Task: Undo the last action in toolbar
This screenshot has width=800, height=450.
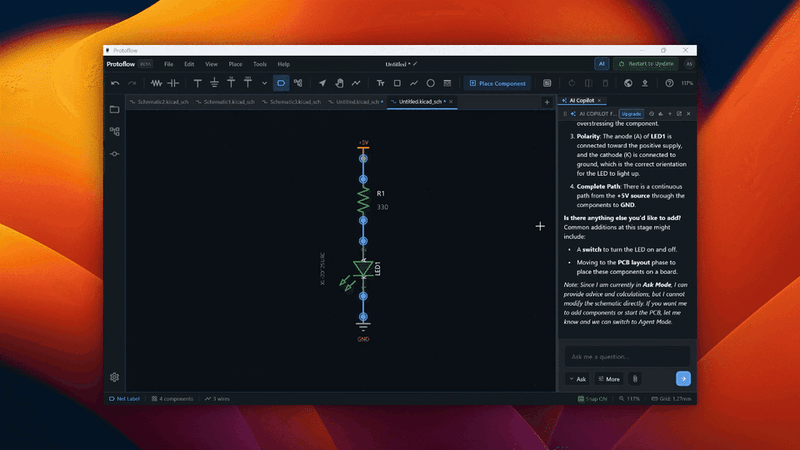Action: pos(115,83)
